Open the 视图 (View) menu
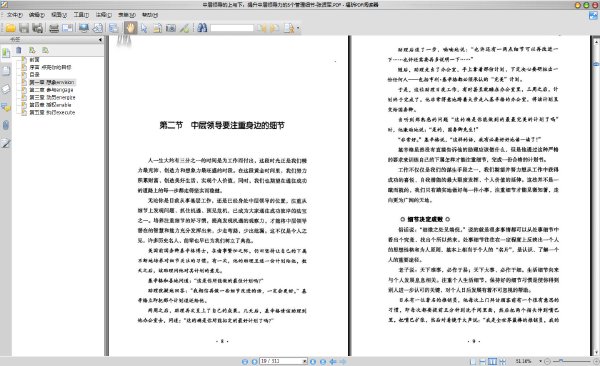 (59, 15)
